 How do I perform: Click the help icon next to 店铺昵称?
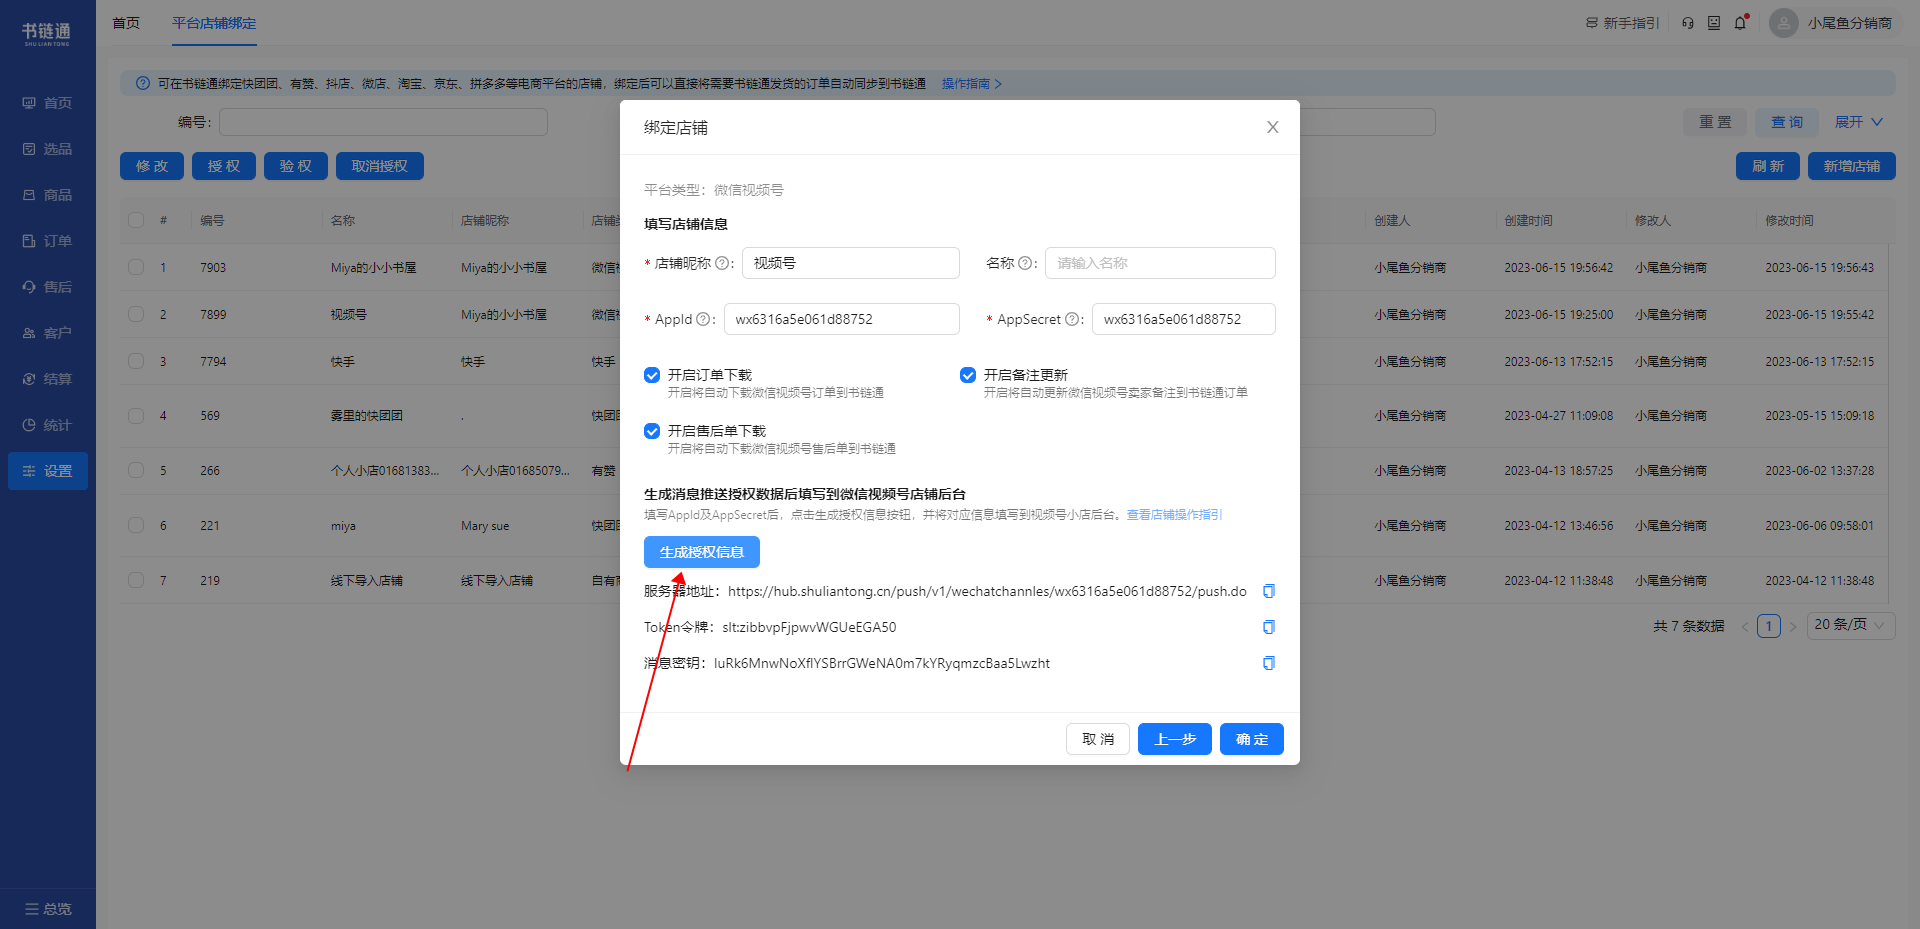722,263
